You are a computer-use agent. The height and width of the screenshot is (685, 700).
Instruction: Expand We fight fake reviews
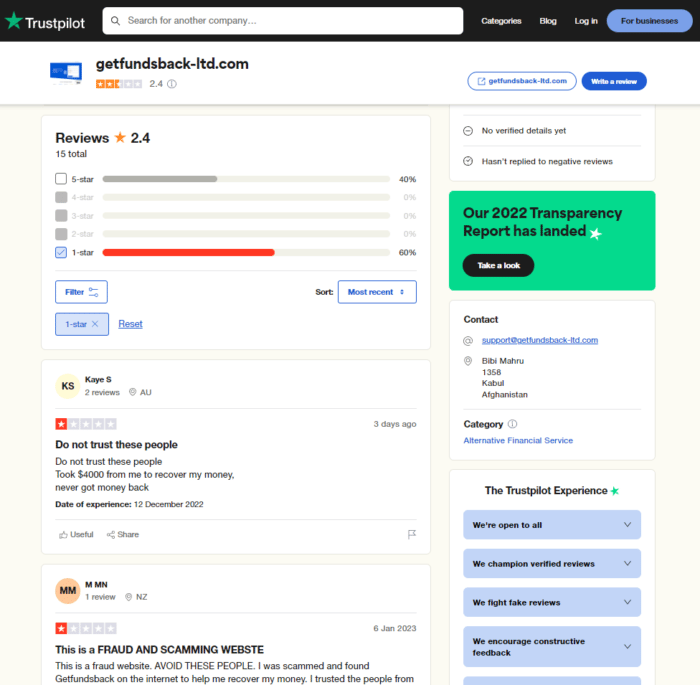[x=552, y=602]
